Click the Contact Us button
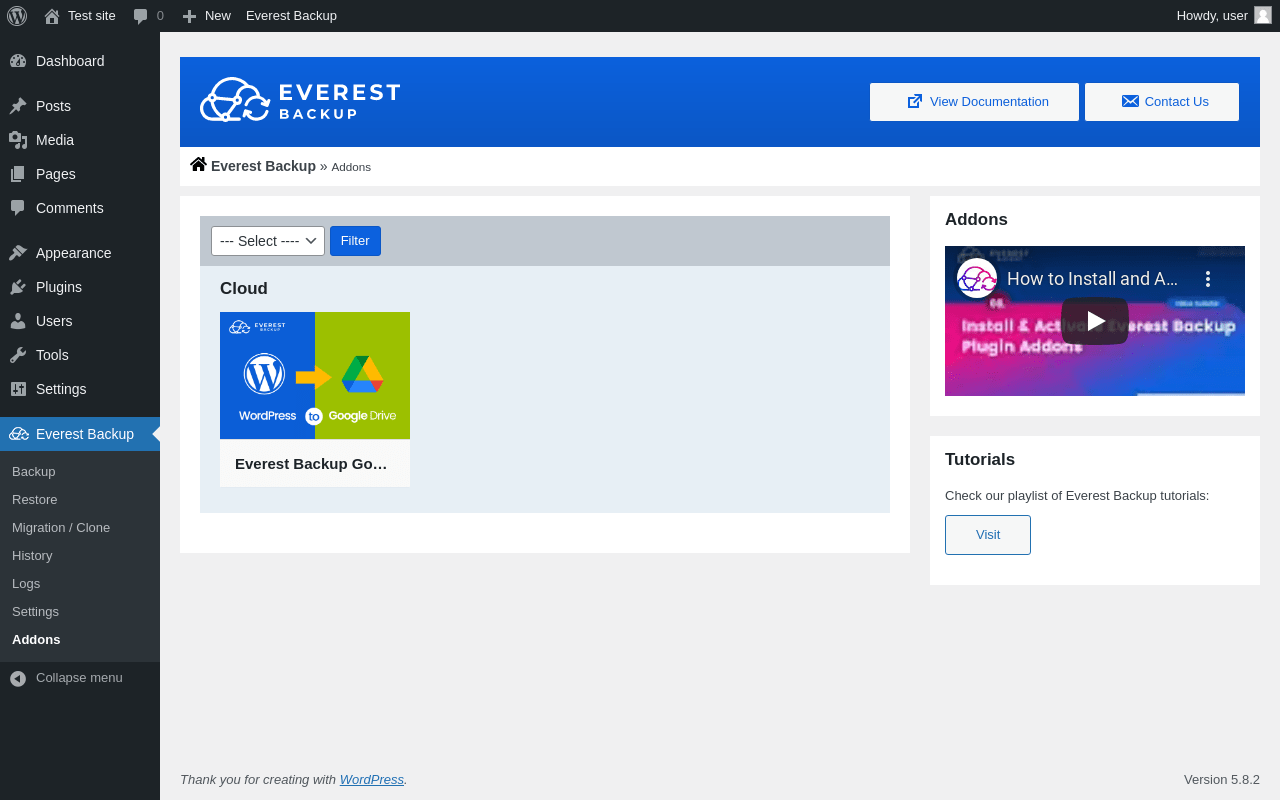1280x800 pixels. point(1162,102)
